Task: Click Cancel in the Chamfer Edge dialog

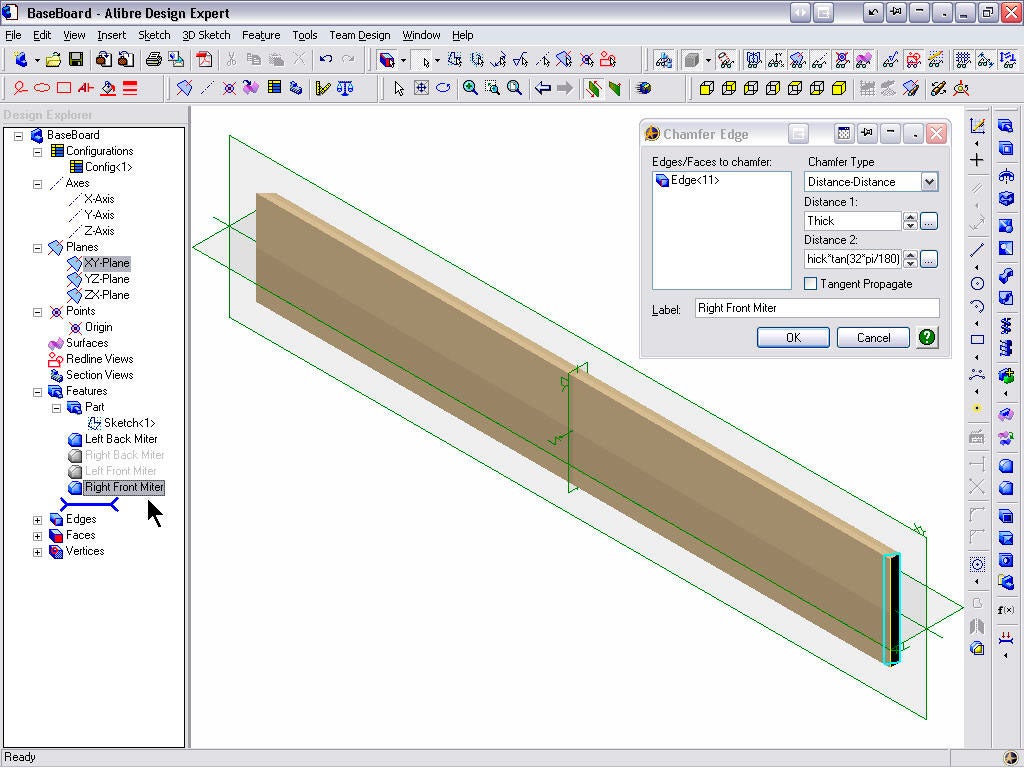Action: pos(873,338)
